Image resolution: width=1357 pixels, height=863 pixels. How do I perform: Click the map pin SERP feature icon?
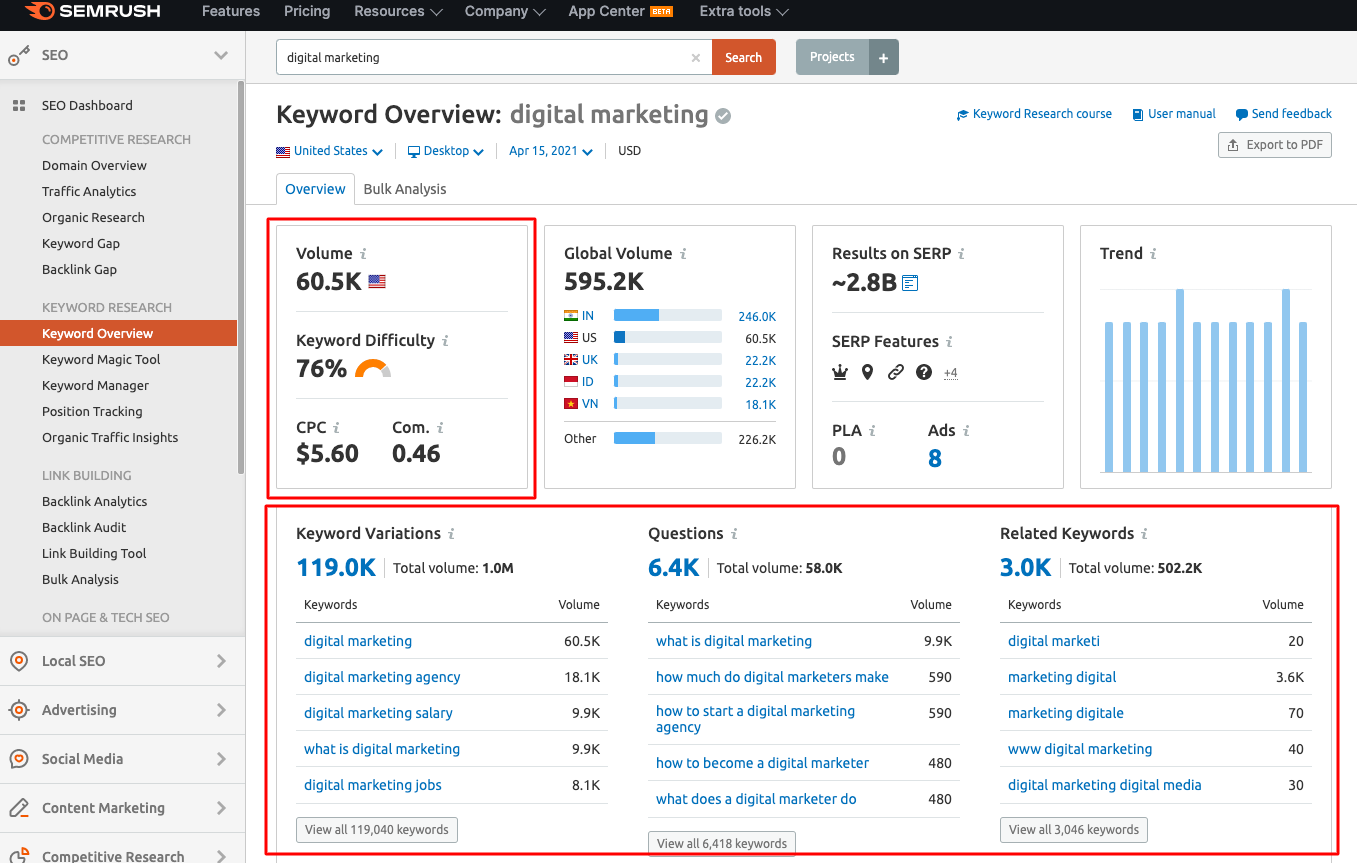click(x=867, y=372)
